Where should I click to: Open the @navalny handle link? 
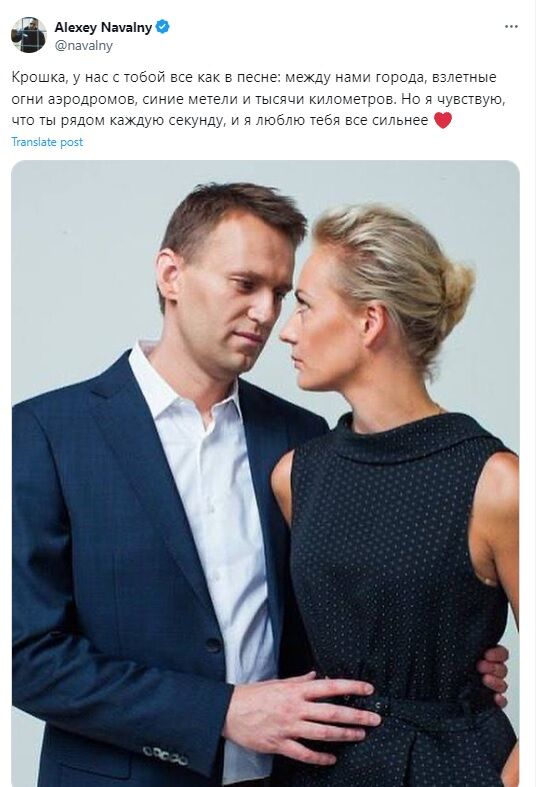[83, 46]
